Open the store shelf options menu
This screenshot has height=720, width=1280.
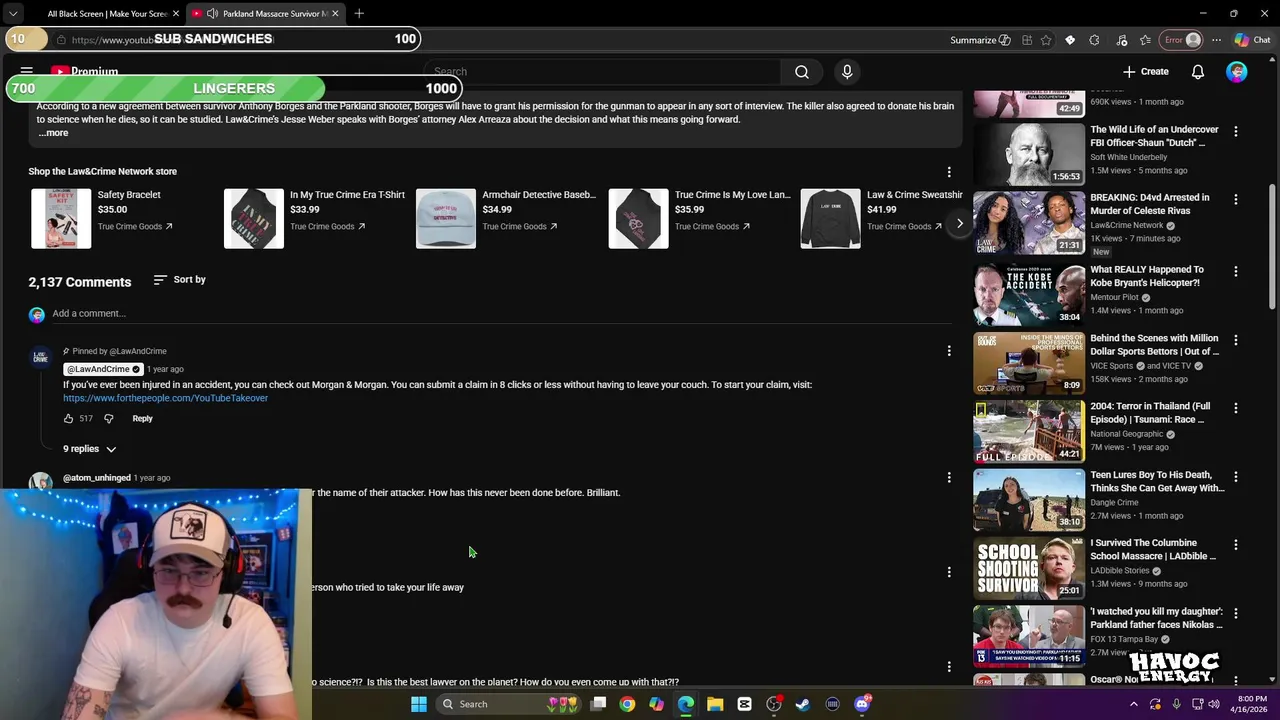point(949,172)
